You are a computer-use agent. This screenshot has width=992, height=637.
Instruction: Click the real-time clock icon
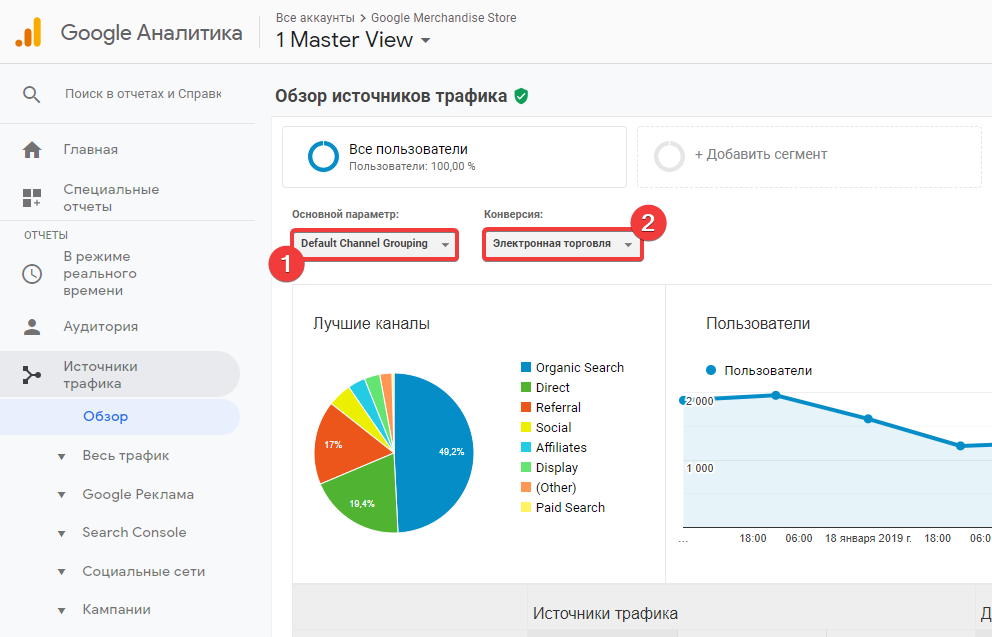32,274
